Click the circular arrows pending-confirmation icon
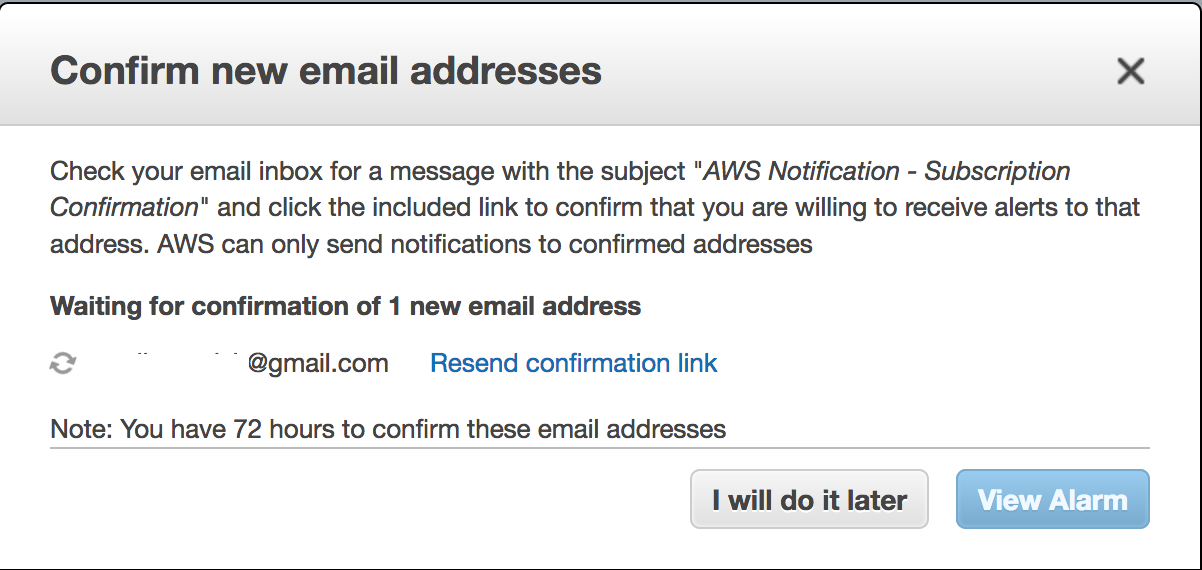 coord(63,364)
